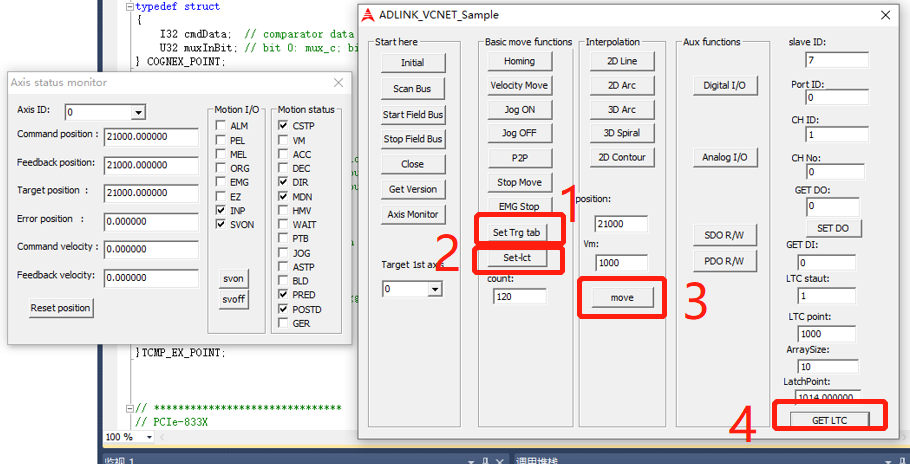Toggle the ORG checkbox
The width and height of the screenshot is (910, 464).
[221, 168]
